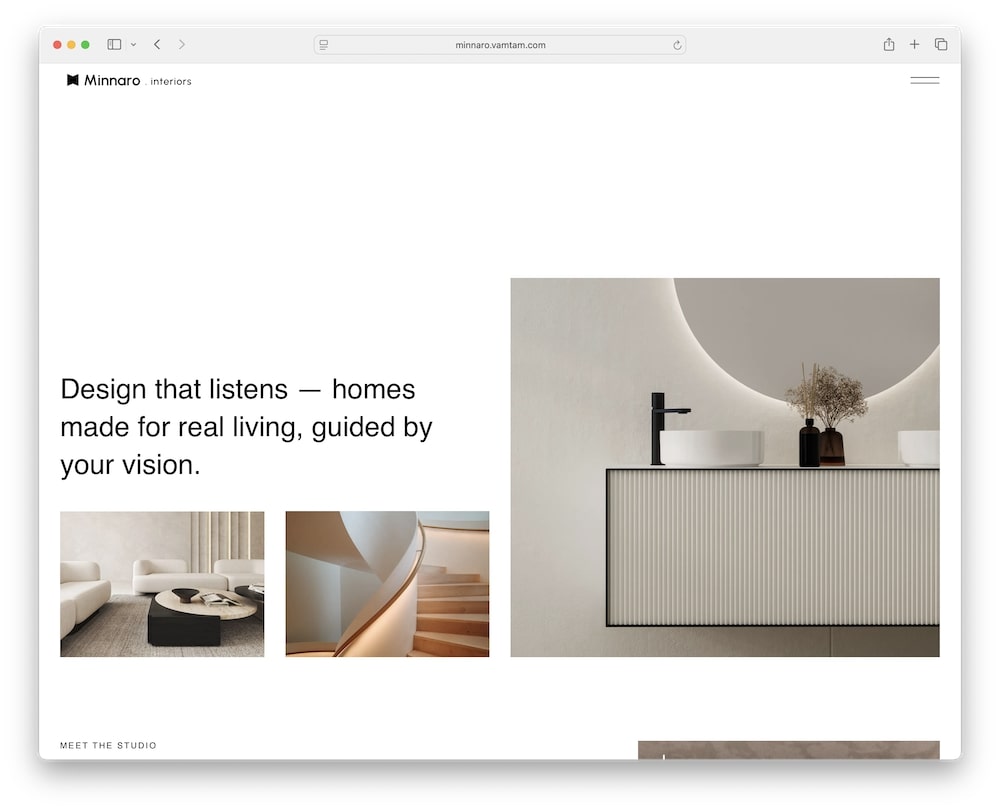Minimize the window with yellow button

71,45
